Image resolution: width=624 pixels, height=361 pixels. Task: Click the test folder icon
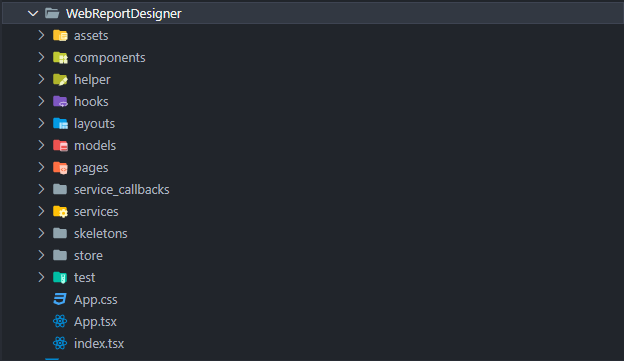[x=60, y=277]
